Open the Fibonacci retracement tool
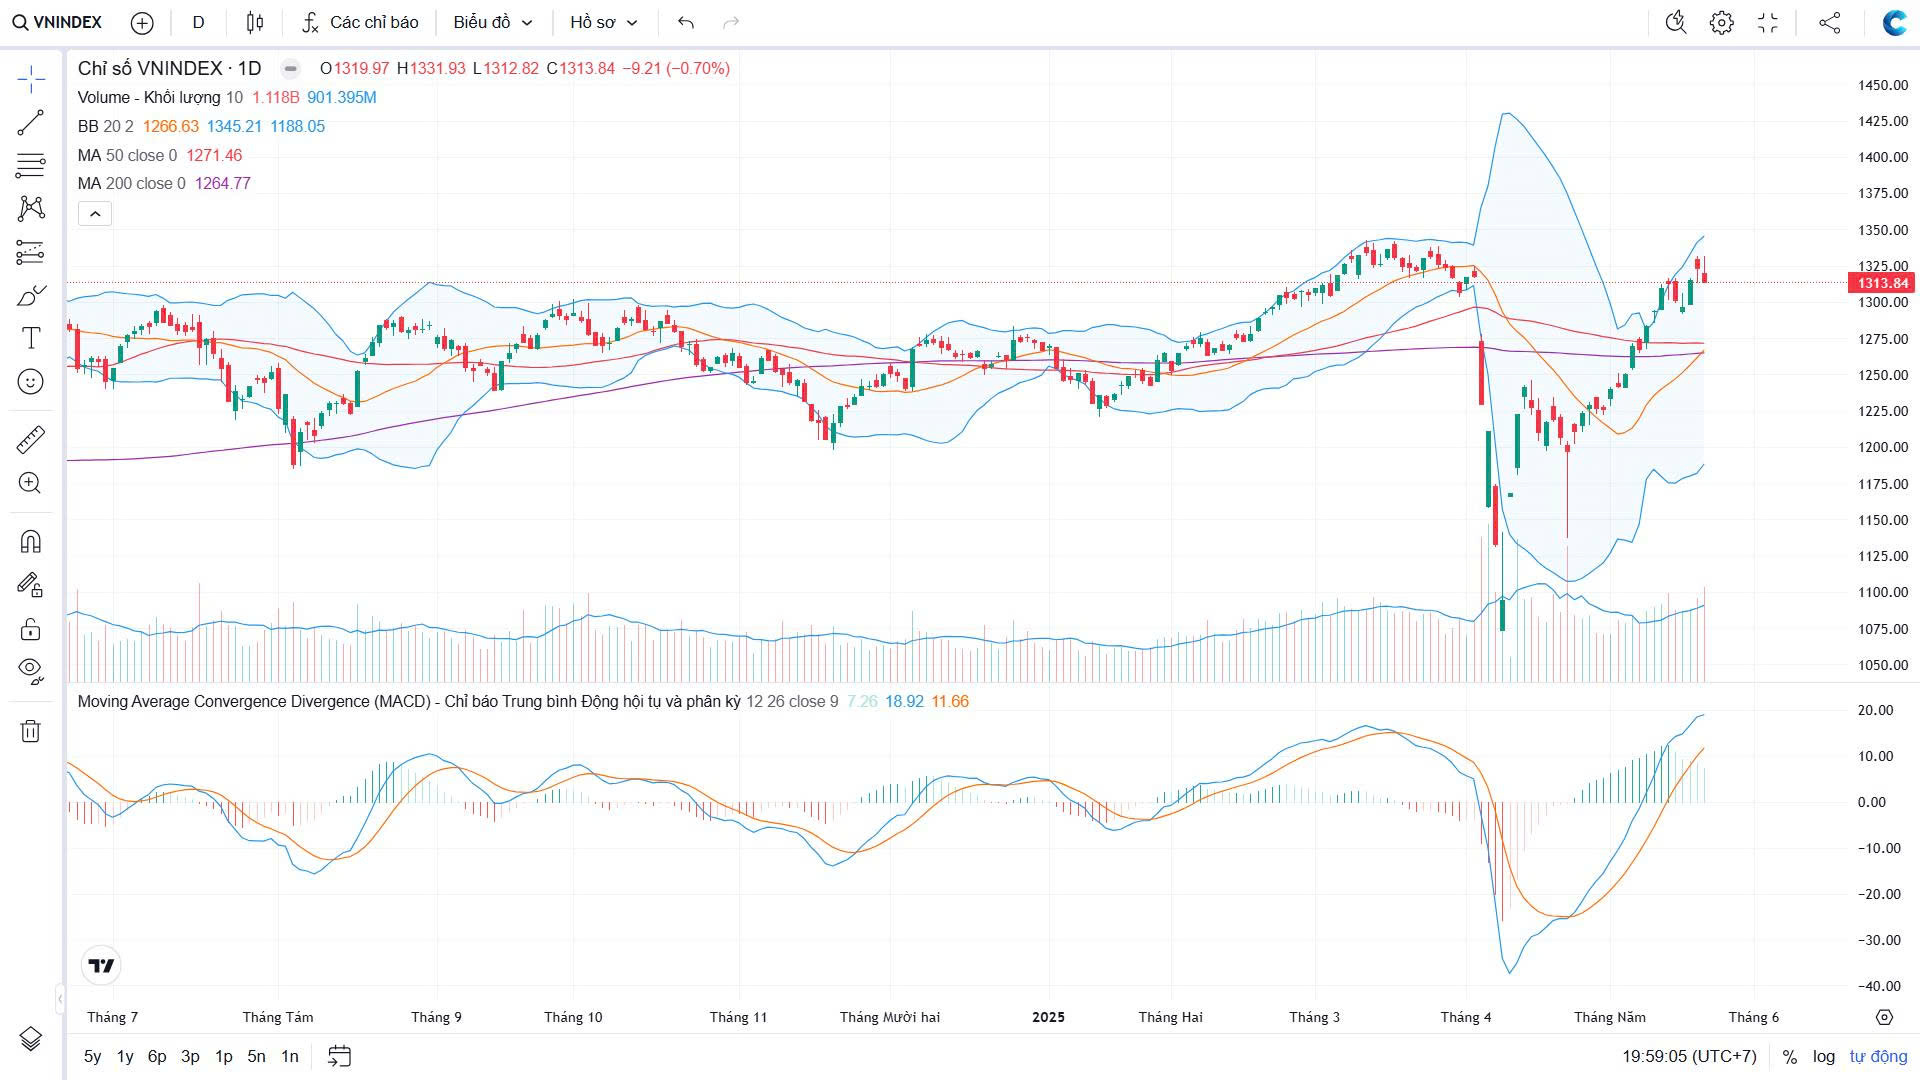Viewport: 1920px width, 1080px height. tap(30, 165)
